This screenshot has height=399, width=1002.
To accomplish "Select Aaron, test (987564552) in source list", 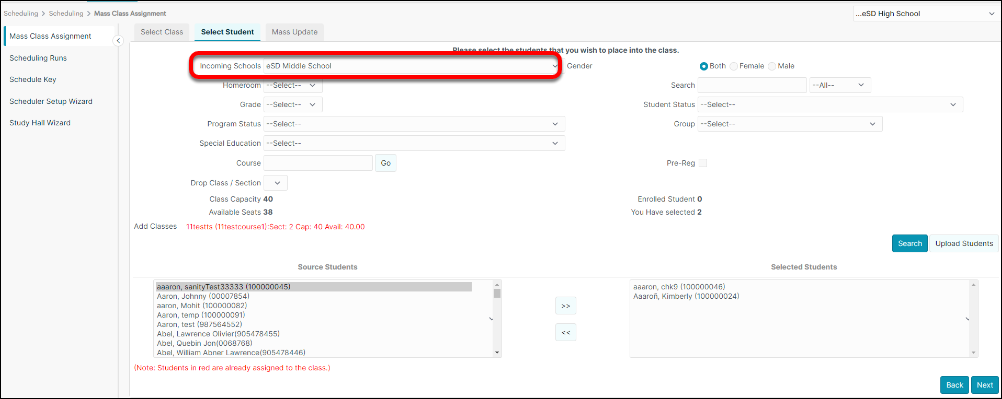I will pos(199,324).
